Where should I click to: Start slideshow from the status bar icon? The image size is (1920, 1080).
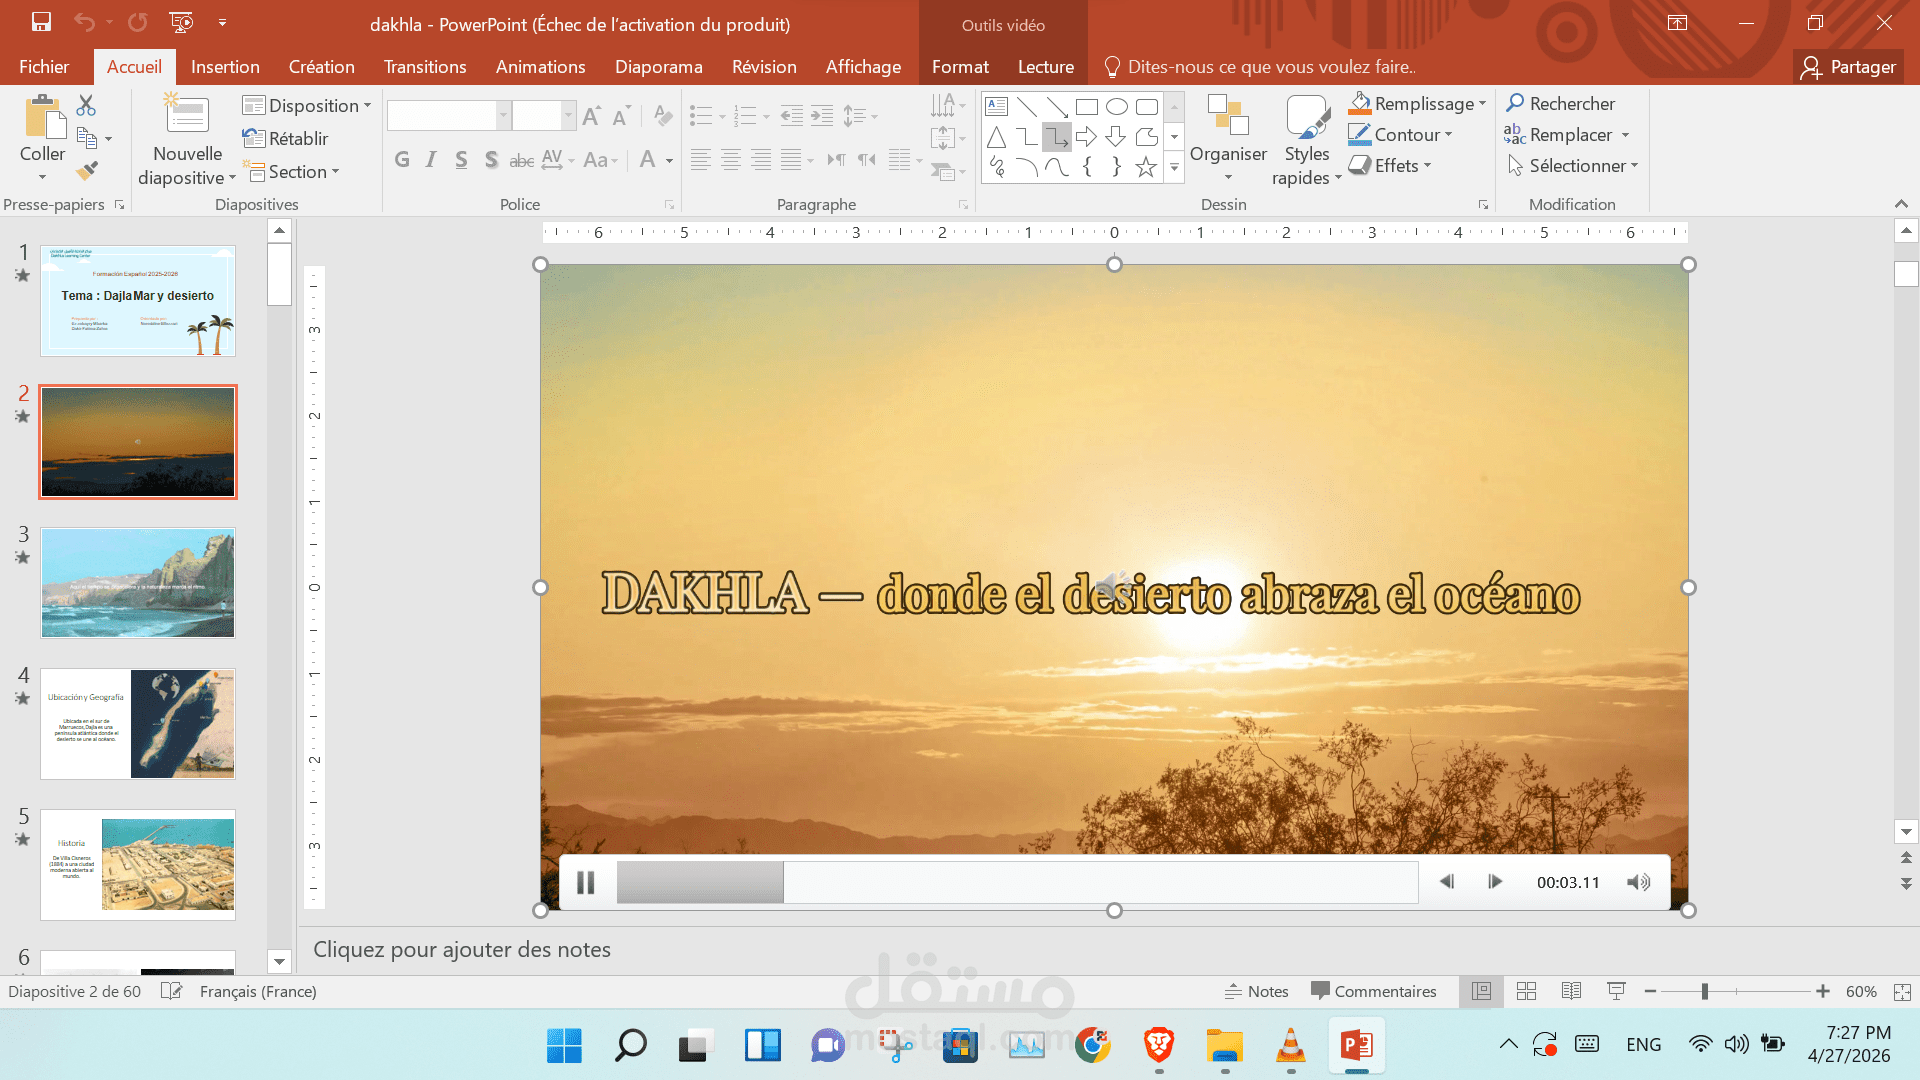pos(1616,991)
